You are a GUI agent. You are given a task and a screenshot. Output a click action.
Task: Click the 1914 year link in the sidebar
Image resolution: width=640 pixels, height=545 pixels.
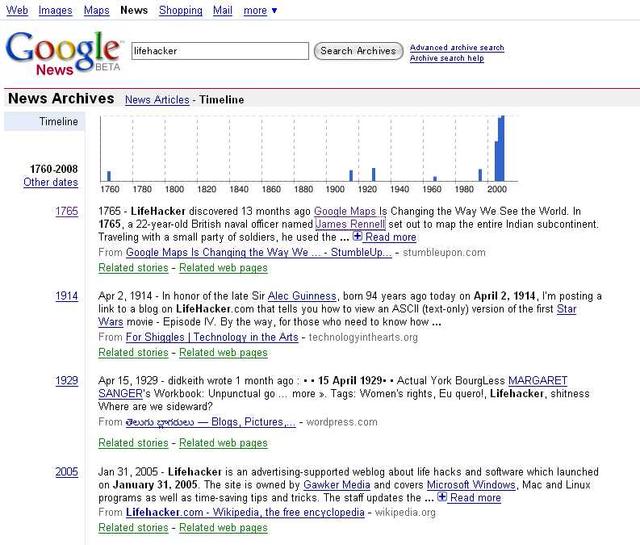[x=67, y=296]
